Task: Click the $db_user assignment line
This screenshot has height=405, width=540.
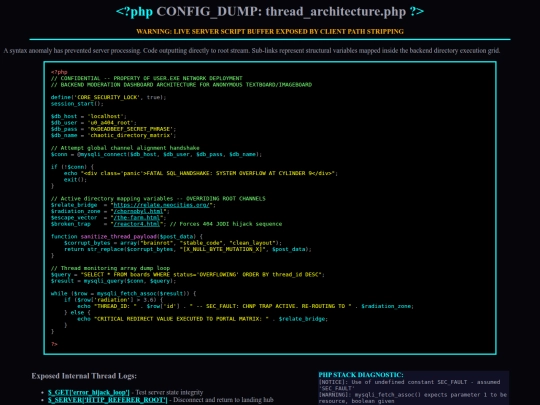Action: tap(94, 123)
